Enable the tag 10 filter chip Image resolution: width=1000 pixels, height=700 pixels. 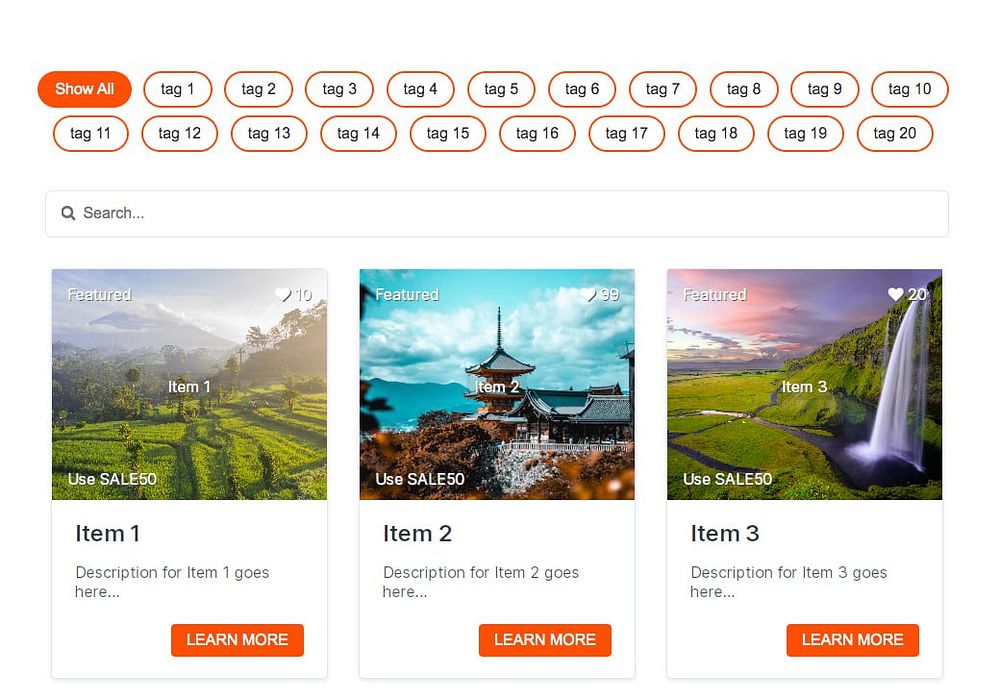coord(909,89)
